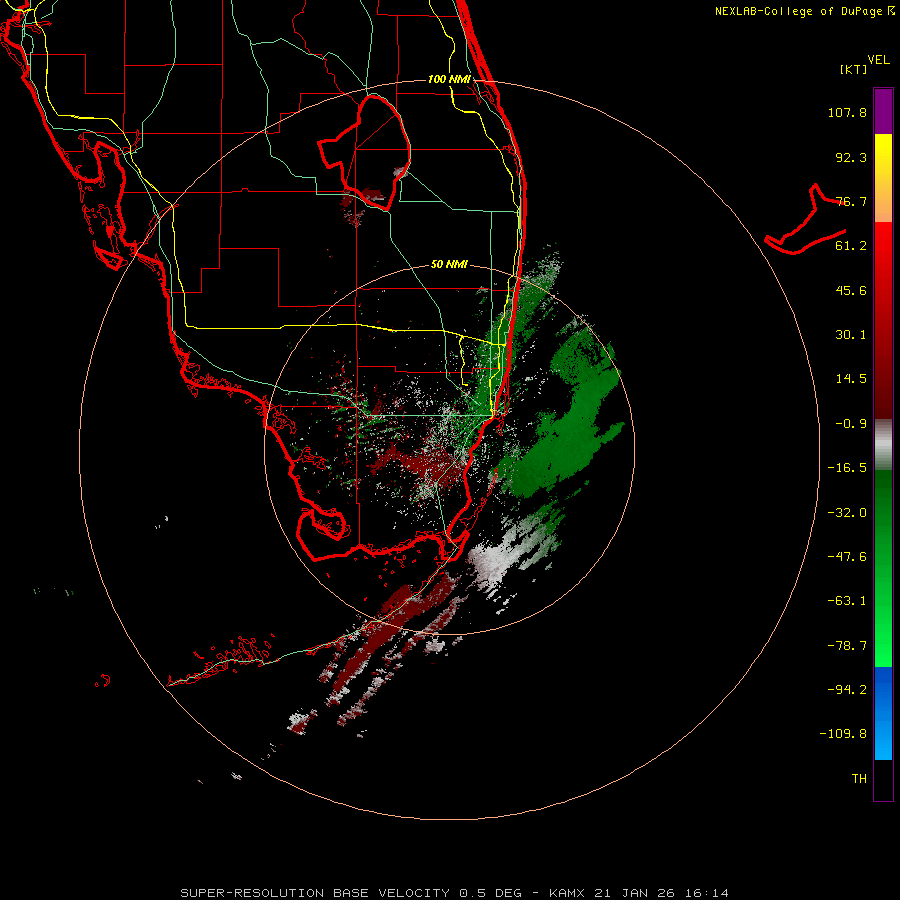
Task: Click the -16.5 legend value
Action: coord(847,468)
